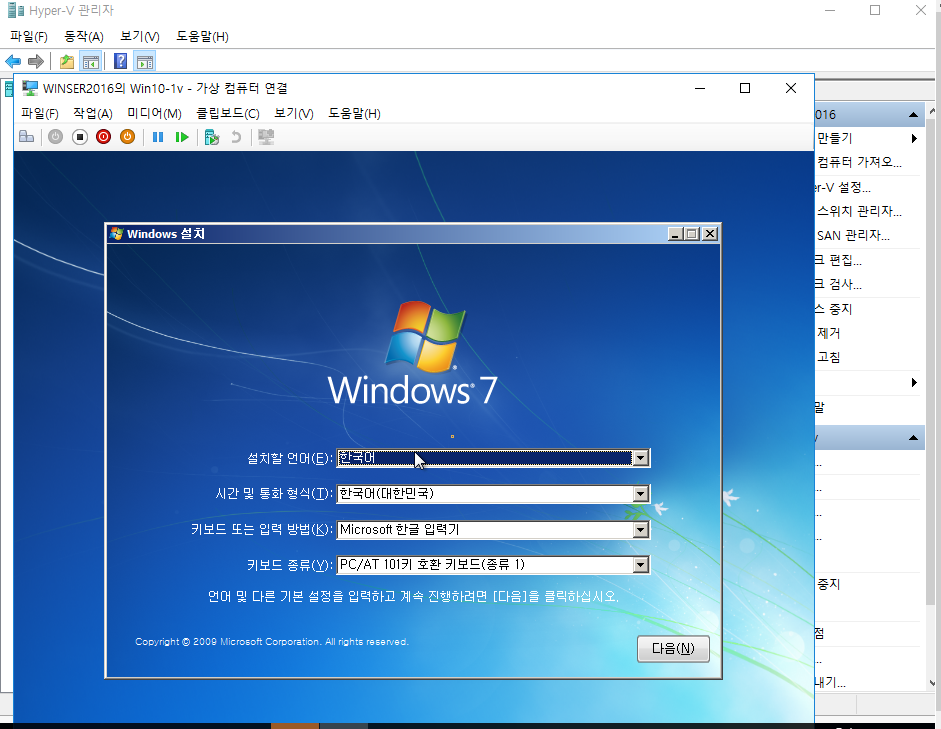Click the 제거 action
941x729 pixels.
828,333
